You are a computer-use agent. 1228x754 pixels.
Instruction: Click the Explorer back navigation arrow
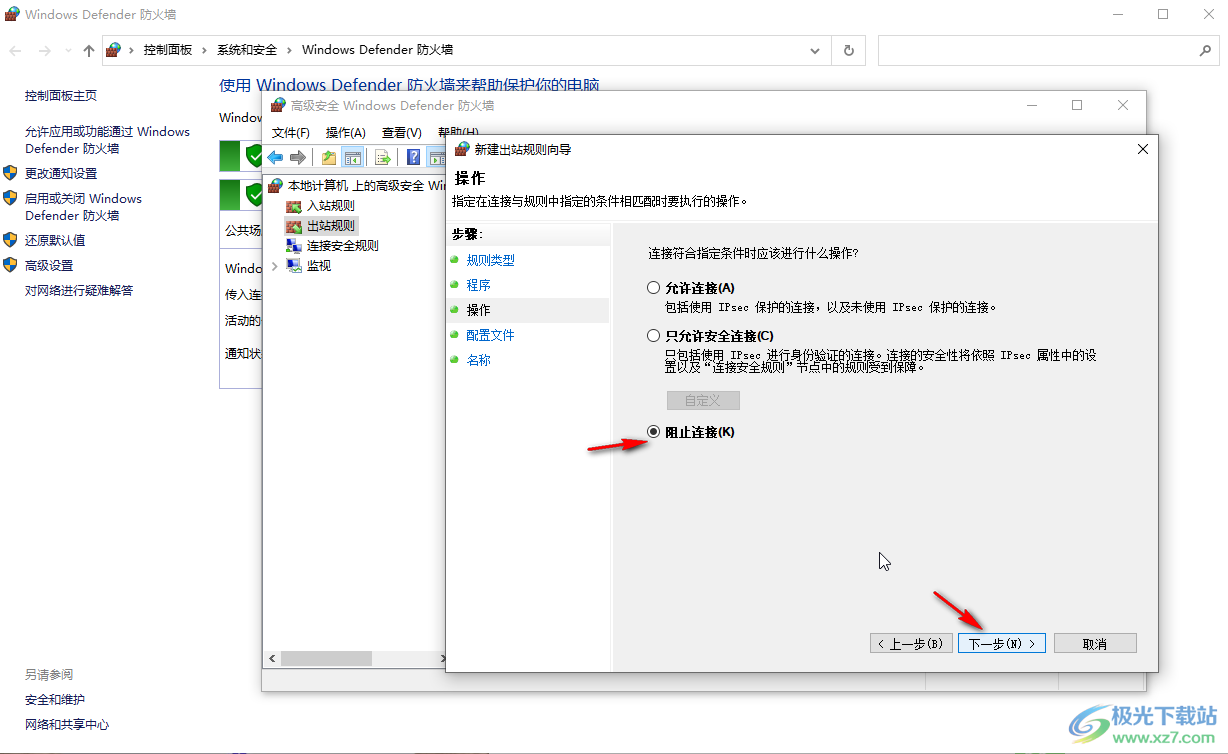coord(16,50)
